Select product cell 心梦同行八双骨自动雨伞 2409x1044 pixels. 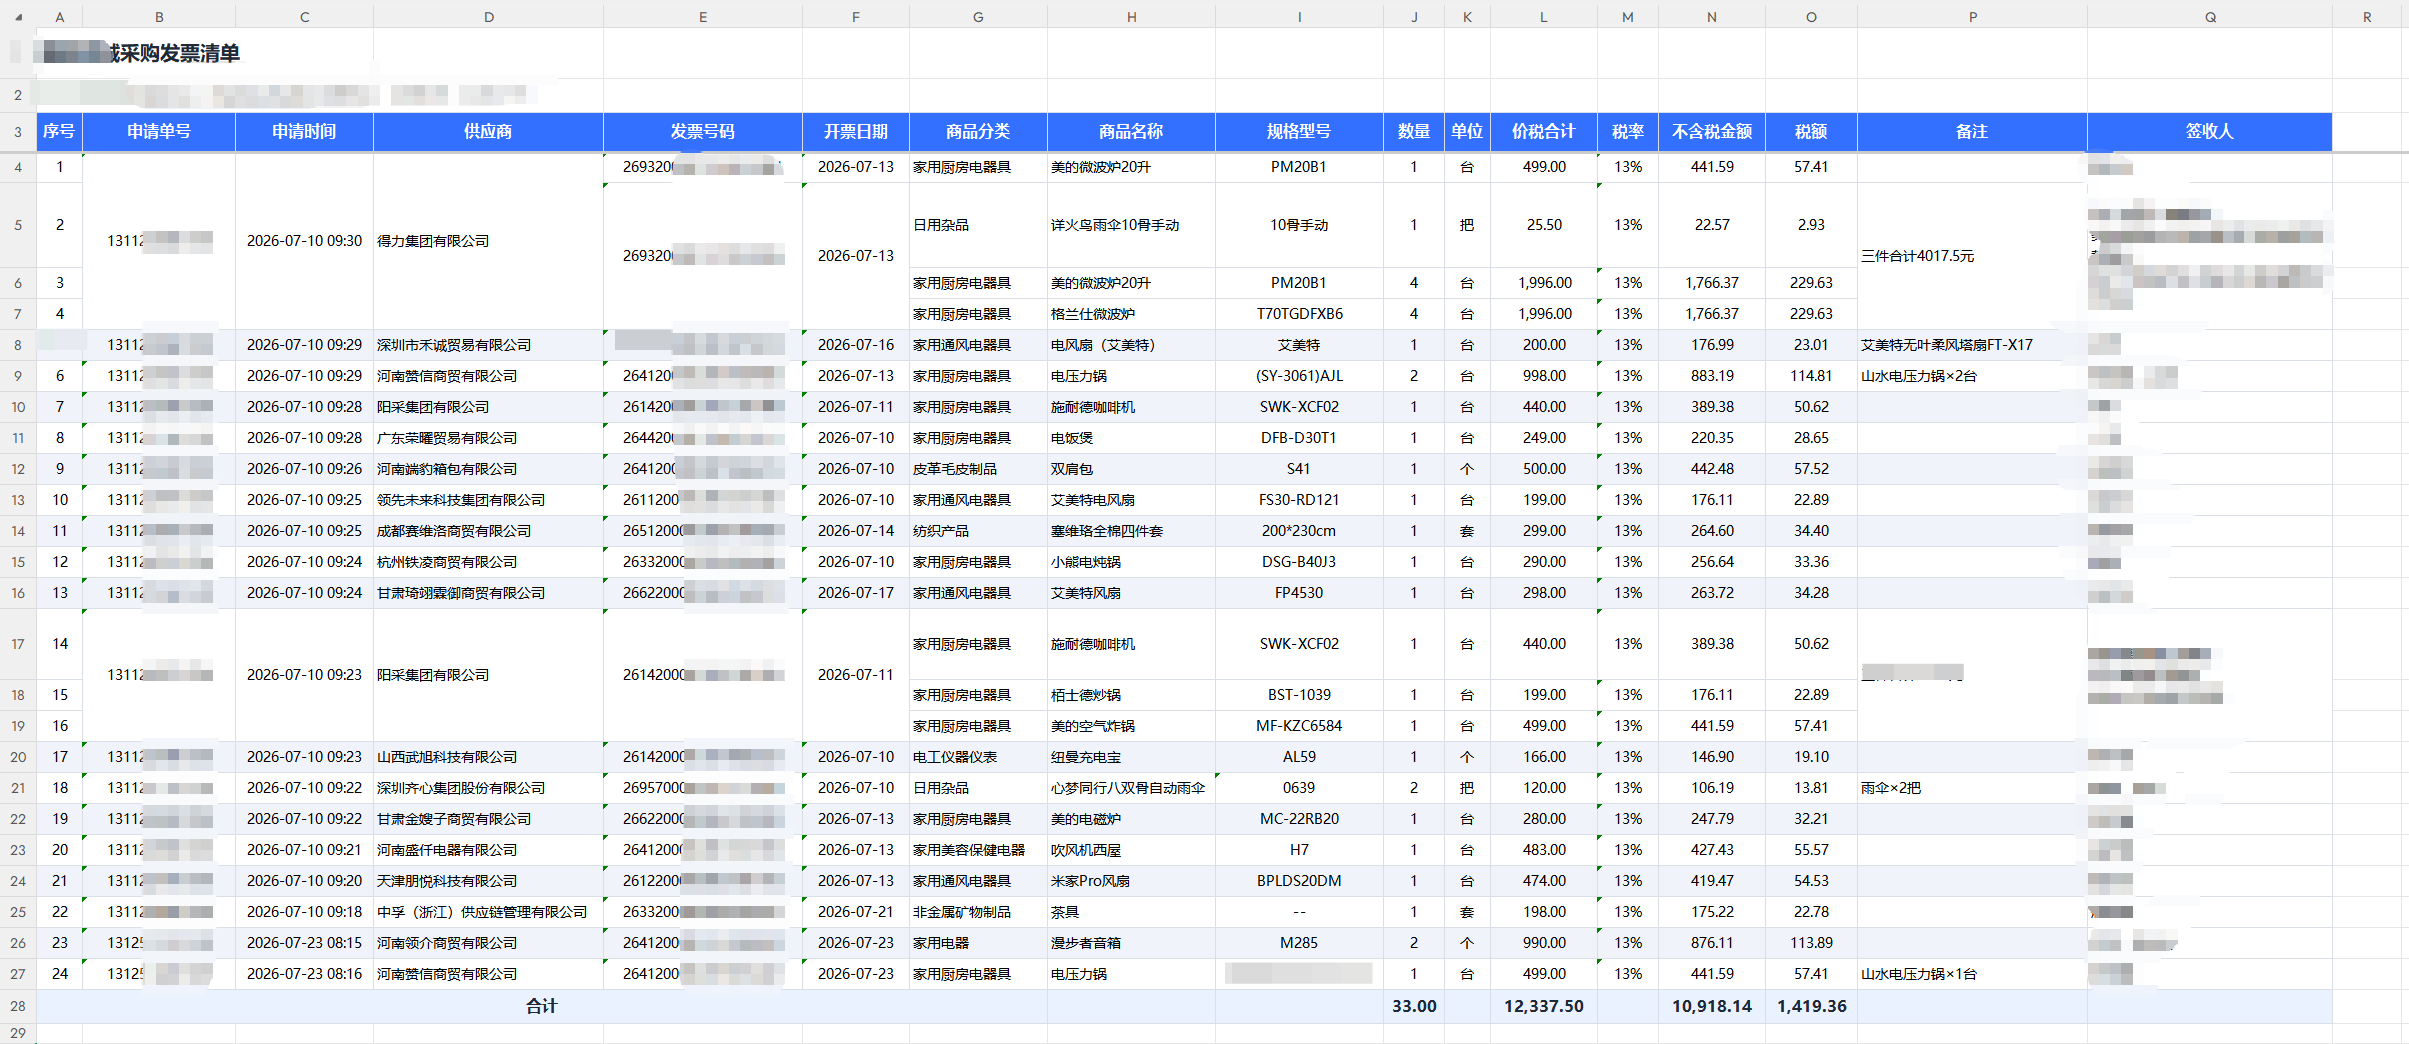point(1131,788)
